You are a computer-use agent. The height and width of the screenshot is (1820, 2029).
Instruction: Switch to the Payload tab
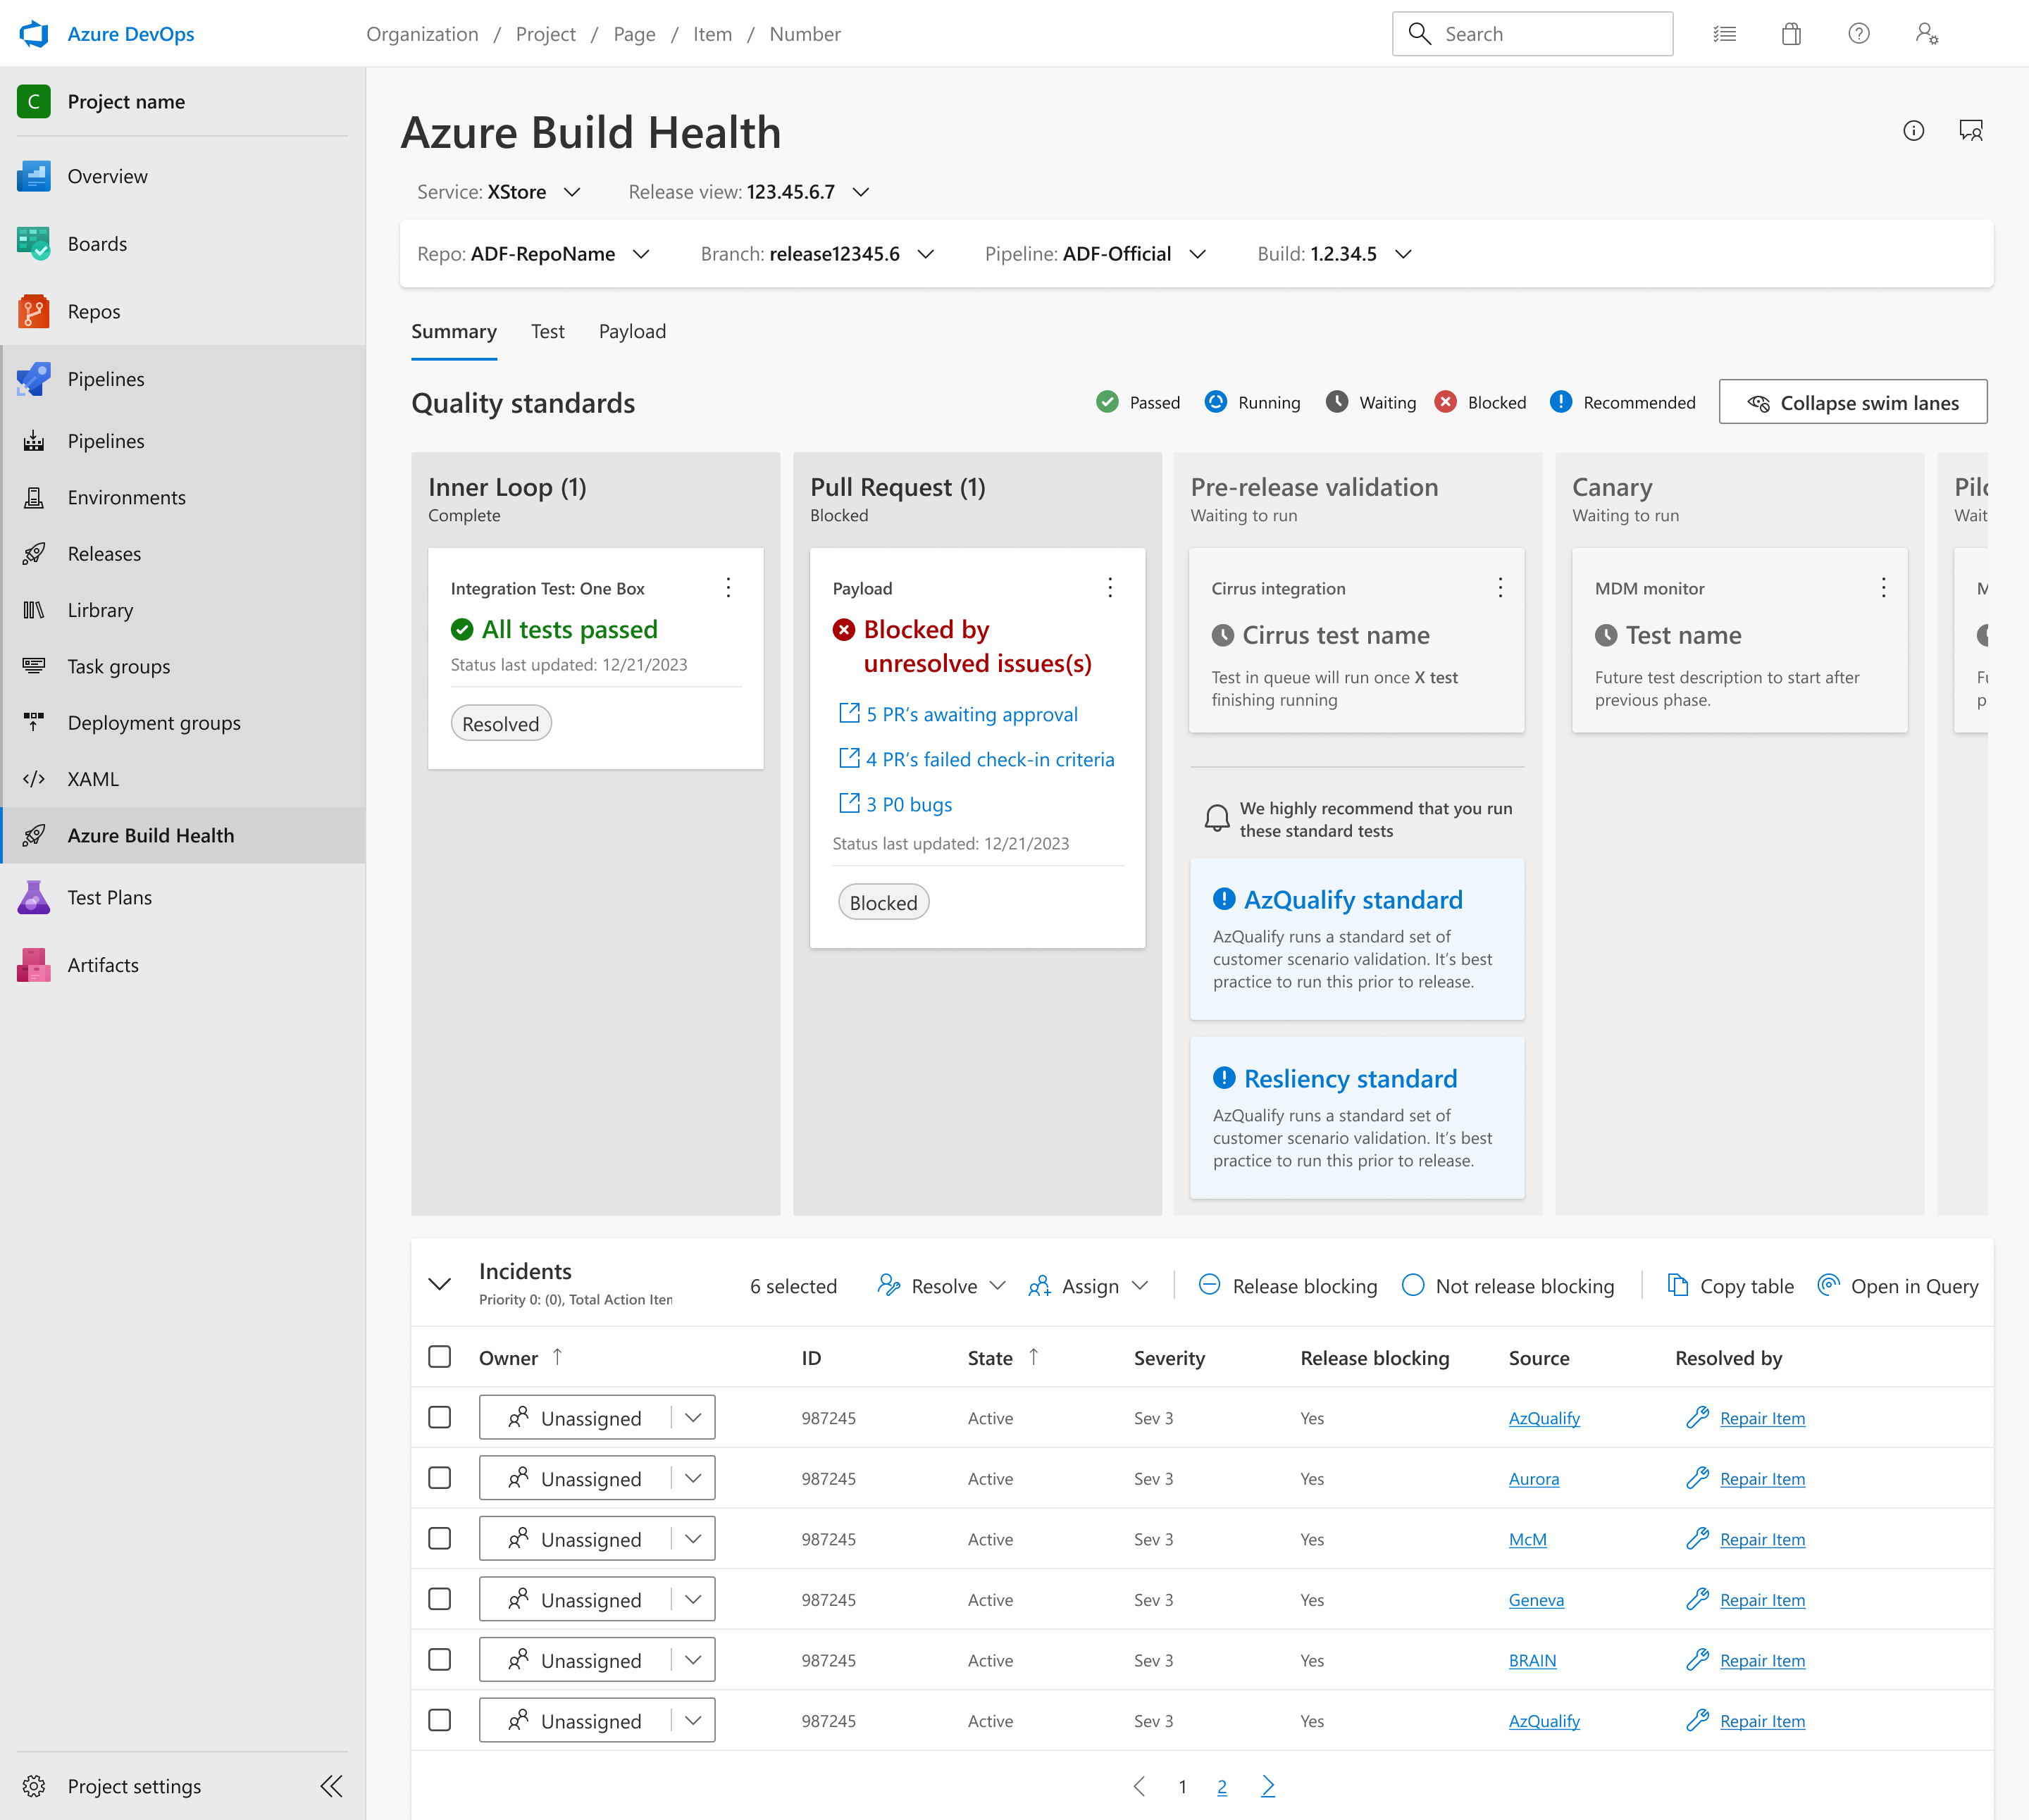(632, 332)
